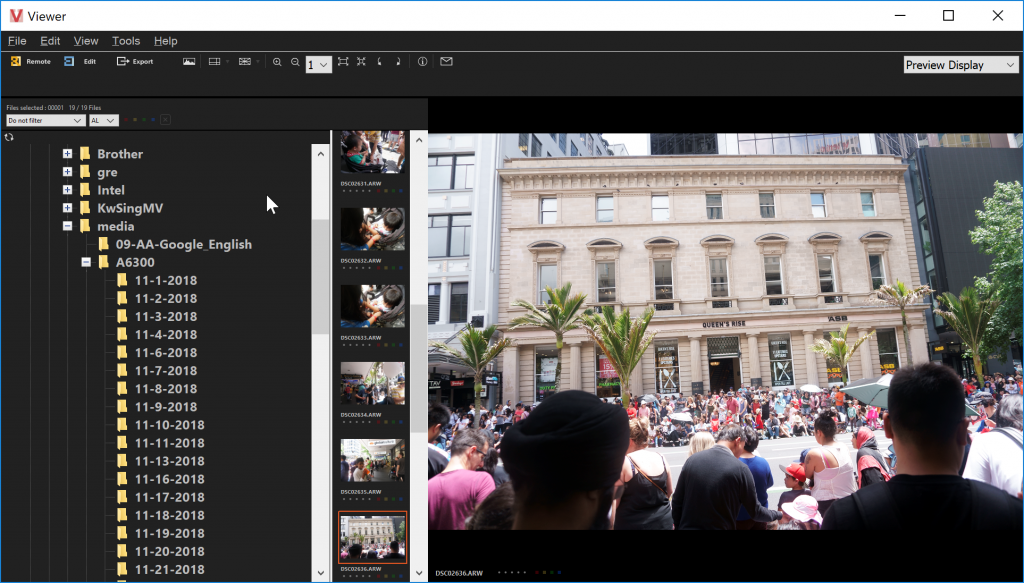Open the Preview Display dropdown

click(960, 65)
